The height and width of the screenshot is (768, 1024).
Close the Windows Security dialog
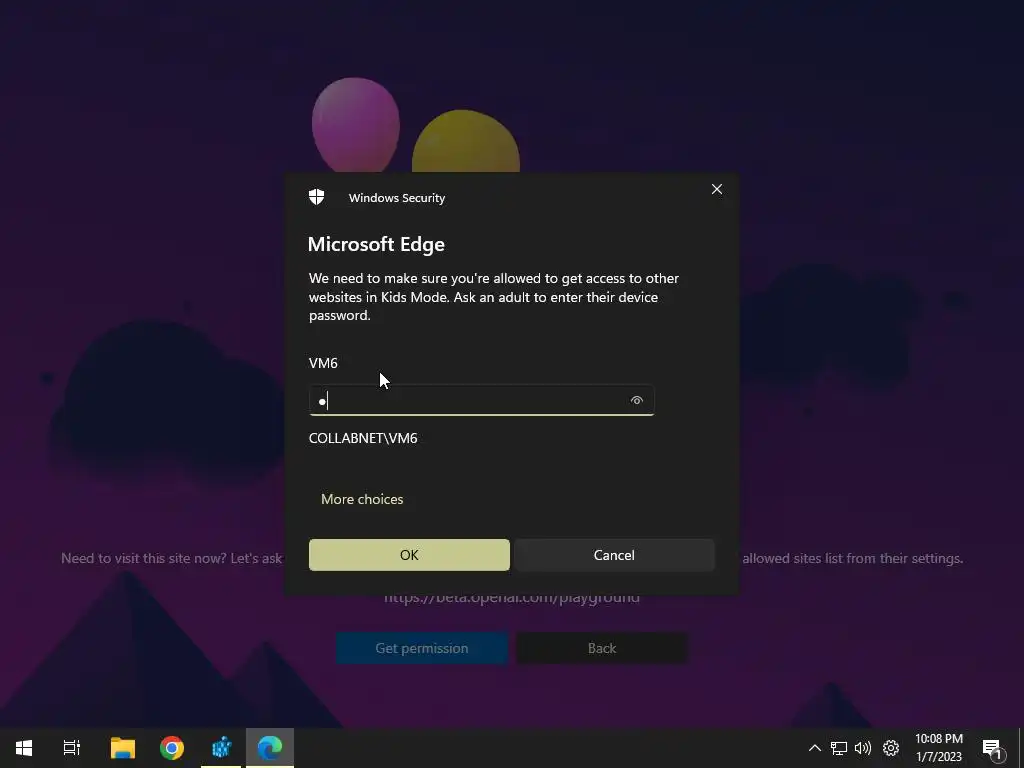(x=716, y=189)
